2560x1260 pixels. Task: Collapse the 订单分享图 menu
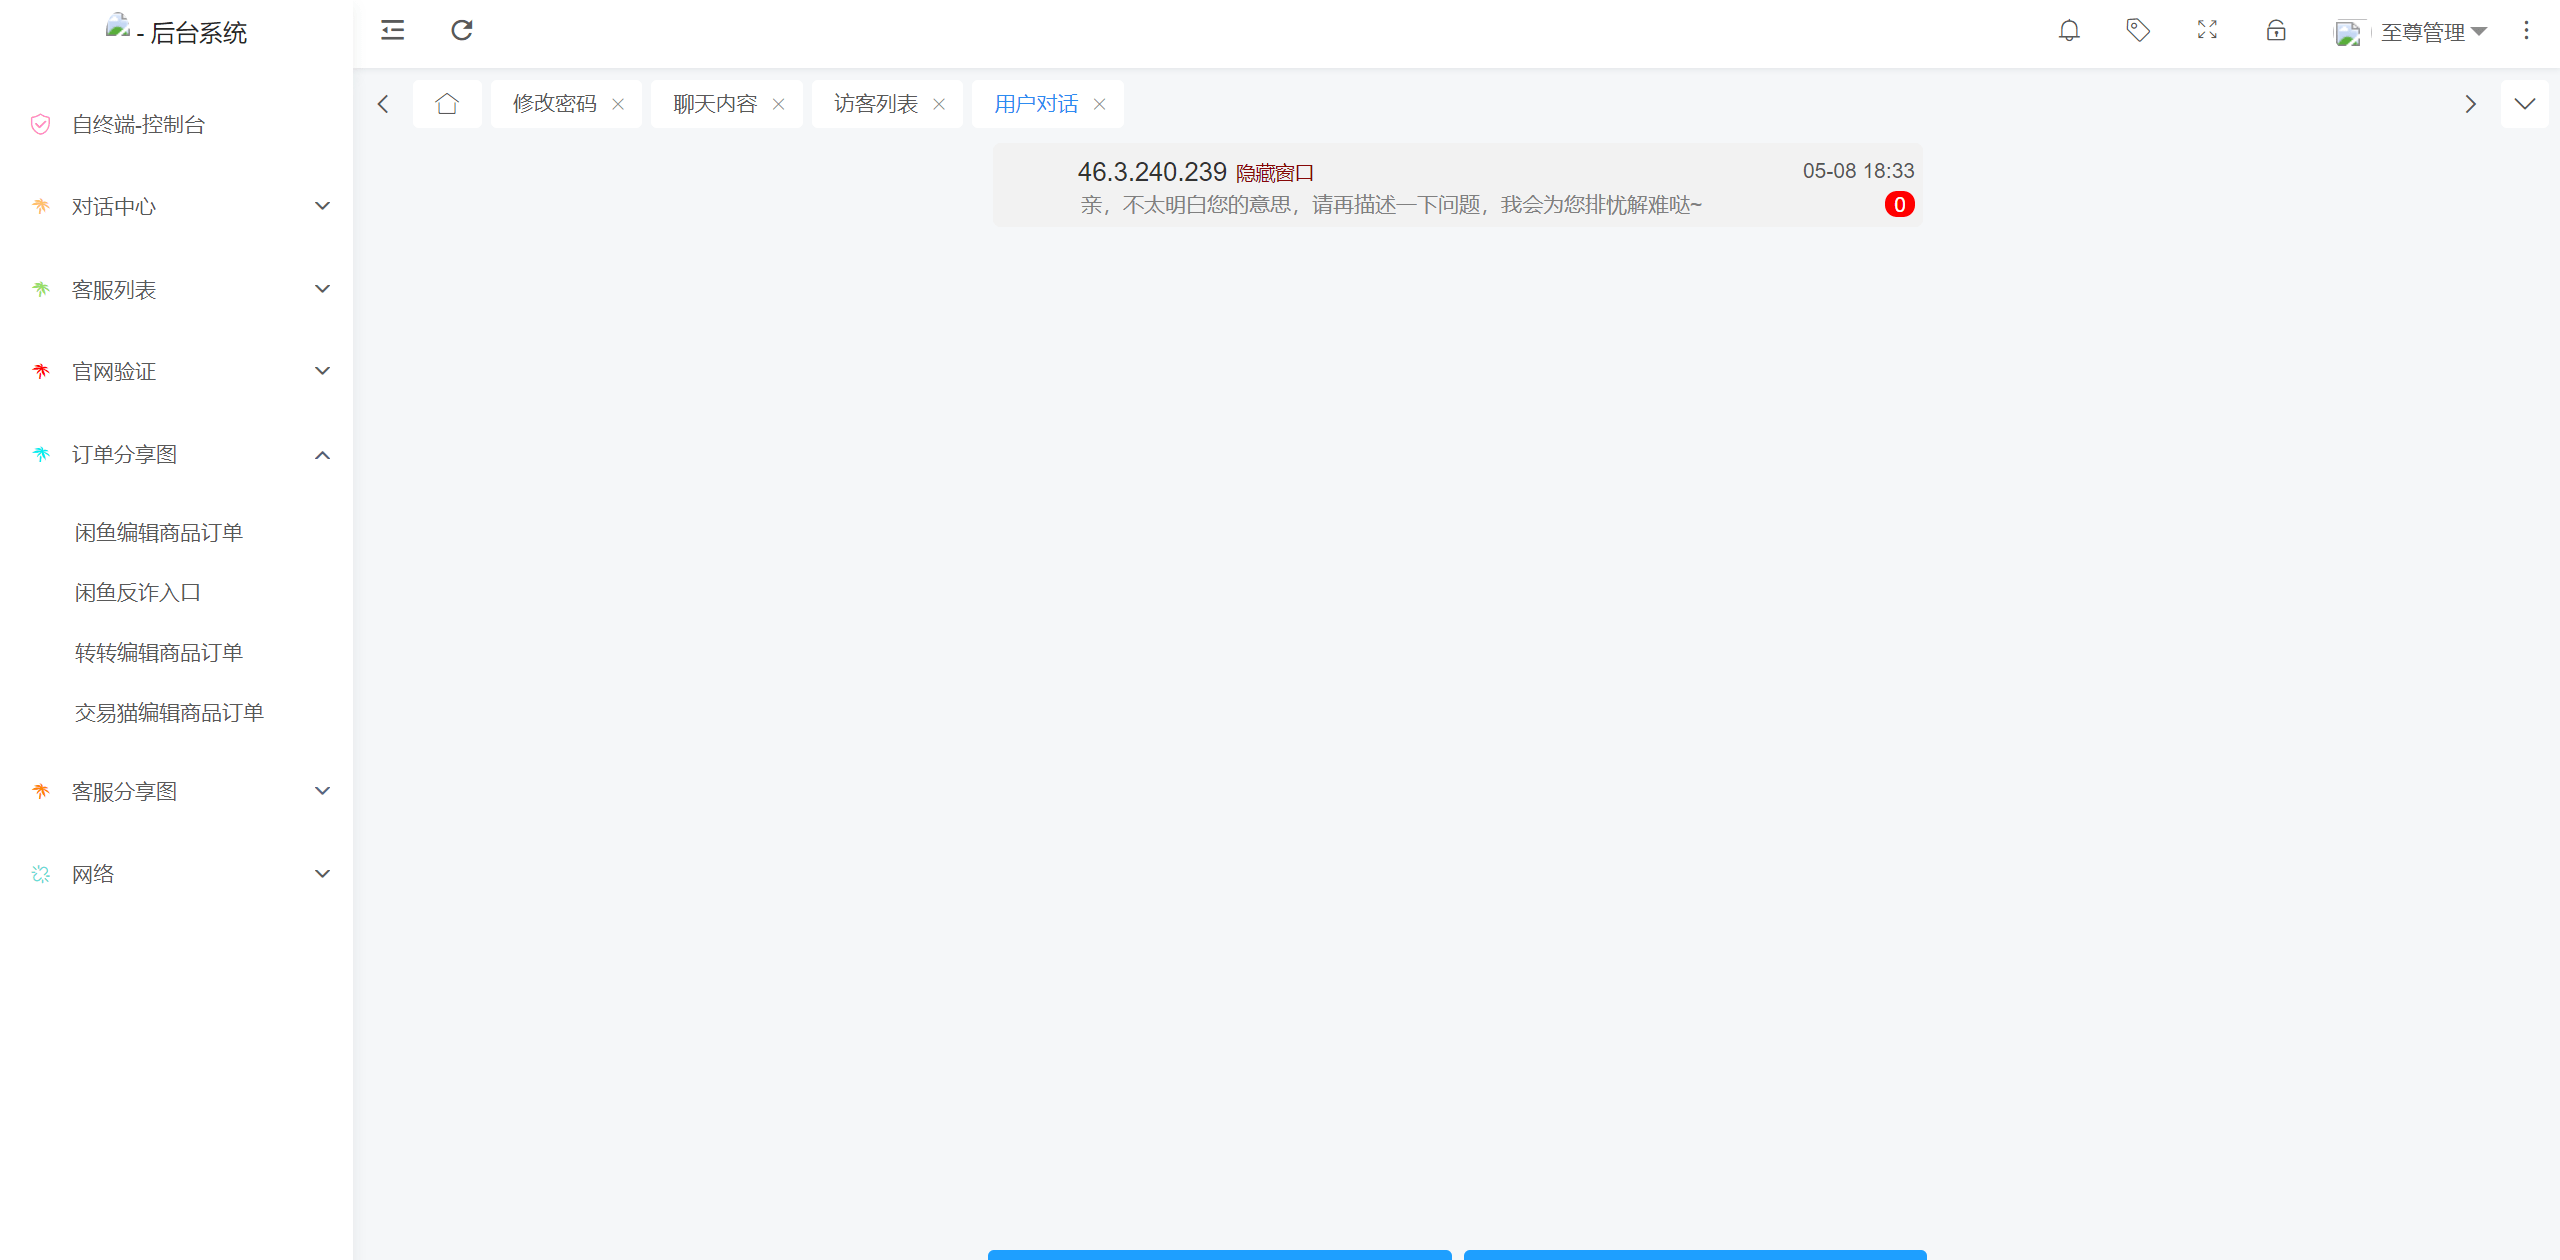pyautogui.click(x=176, y=454)
